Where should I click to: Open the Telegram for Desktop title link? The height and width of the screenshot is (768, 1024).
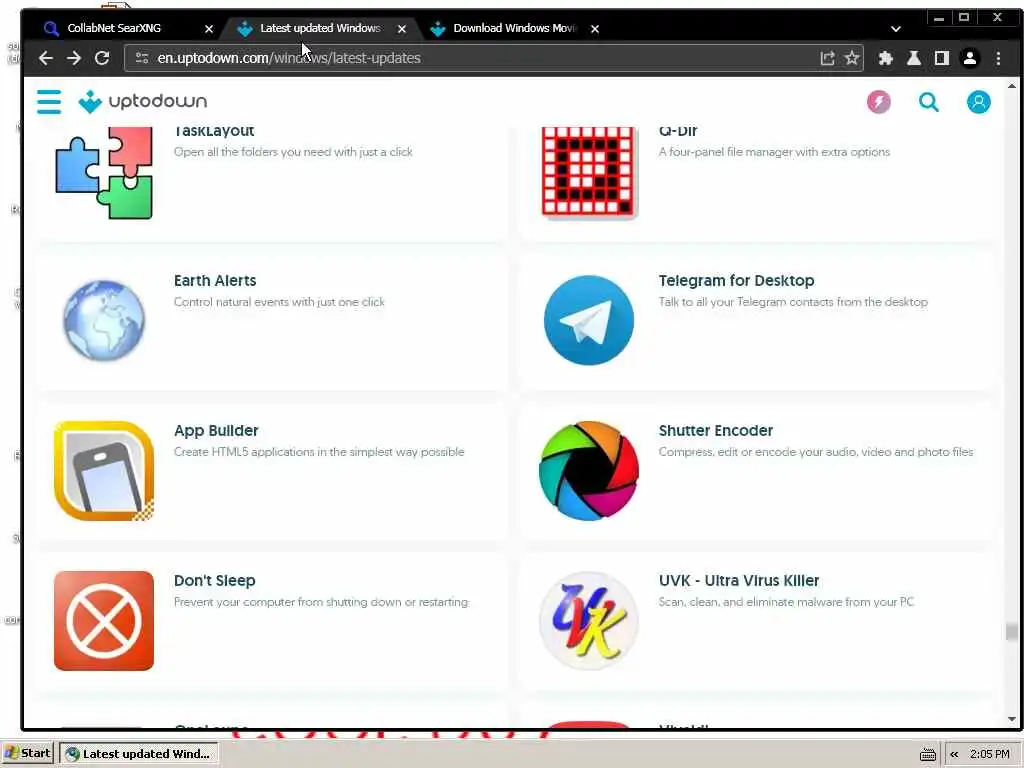tap(736, 281)
